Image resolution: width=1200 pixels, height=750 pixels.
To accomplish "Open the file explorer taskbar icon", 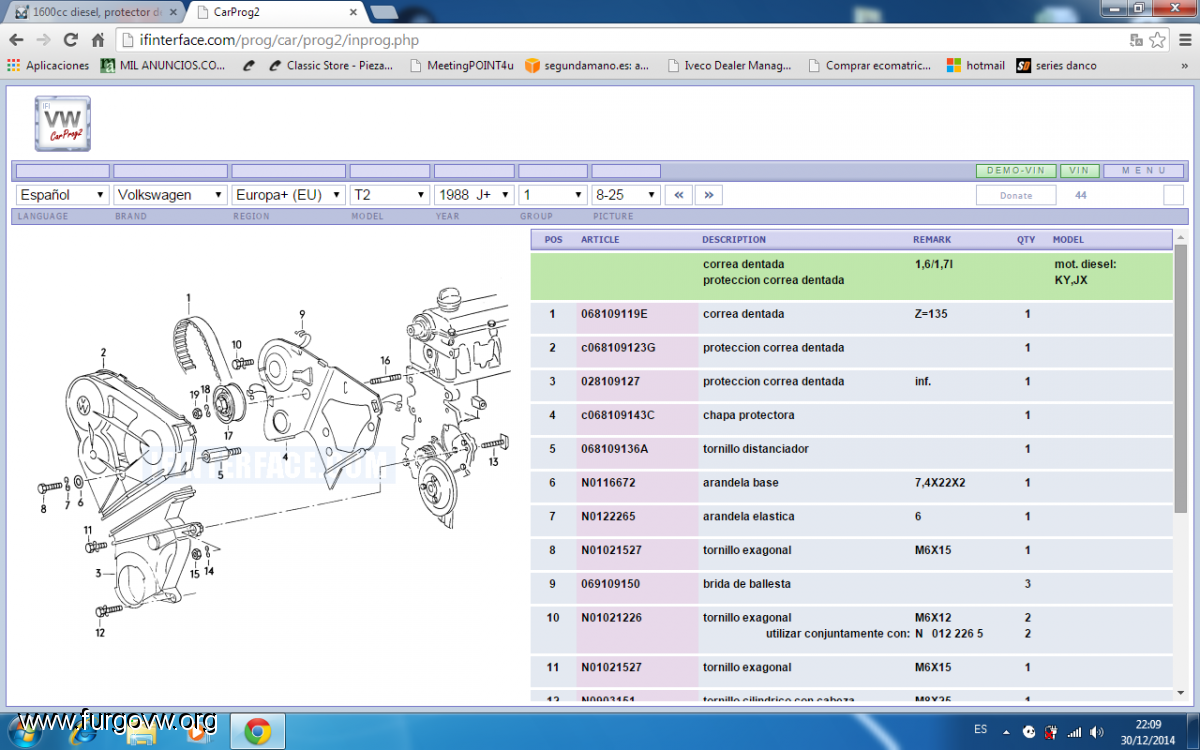I will click(142, 732).
